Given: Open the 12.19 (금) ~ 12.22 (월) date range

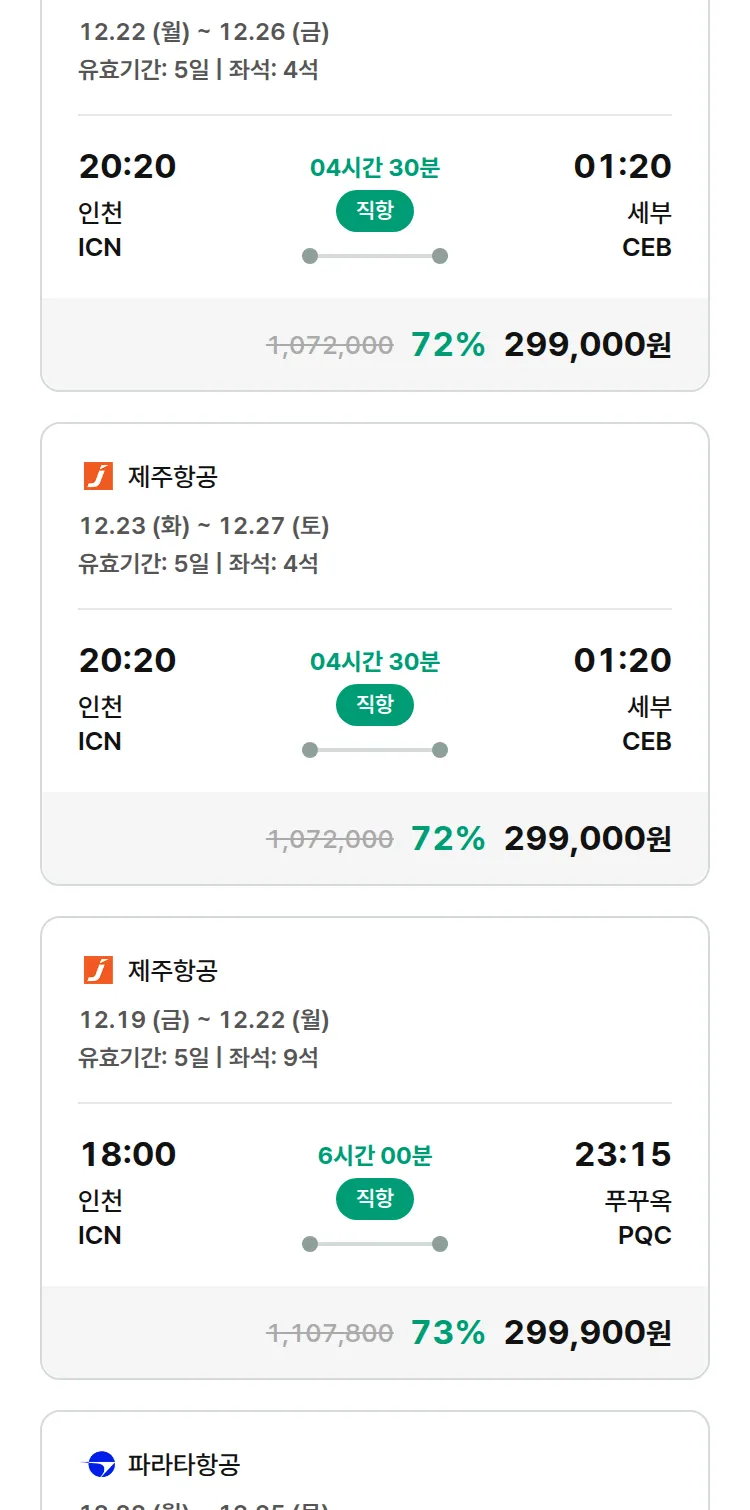Looking at the screenshot, I should pyautogui.click(x=204, y=1020).
